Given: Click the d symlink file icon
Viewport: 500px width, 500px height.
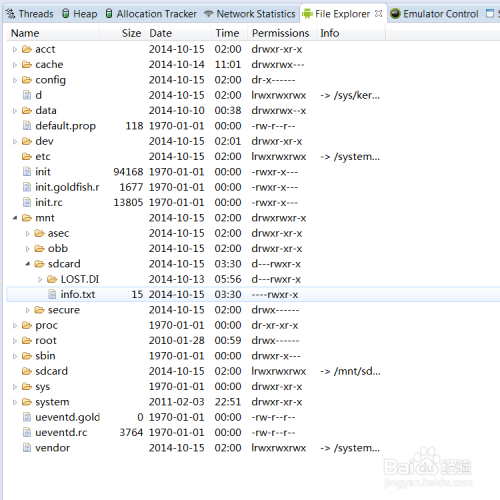Looking at the screenshot, I should pyautogui.click(x=27, y=95).
